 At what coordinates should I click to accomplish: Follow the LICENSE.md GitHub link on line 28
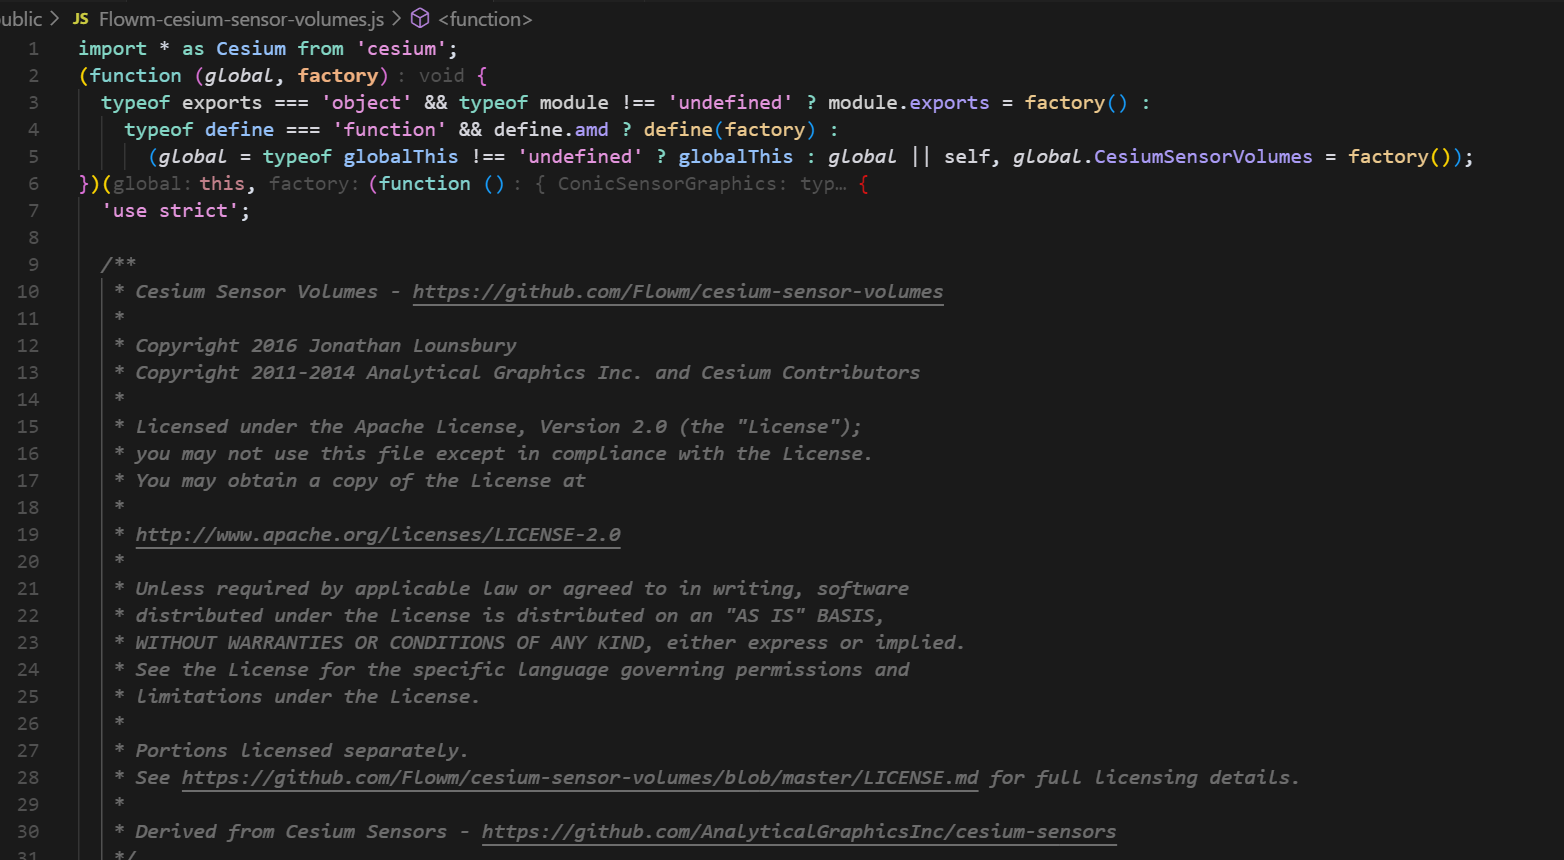pos(580,777)
